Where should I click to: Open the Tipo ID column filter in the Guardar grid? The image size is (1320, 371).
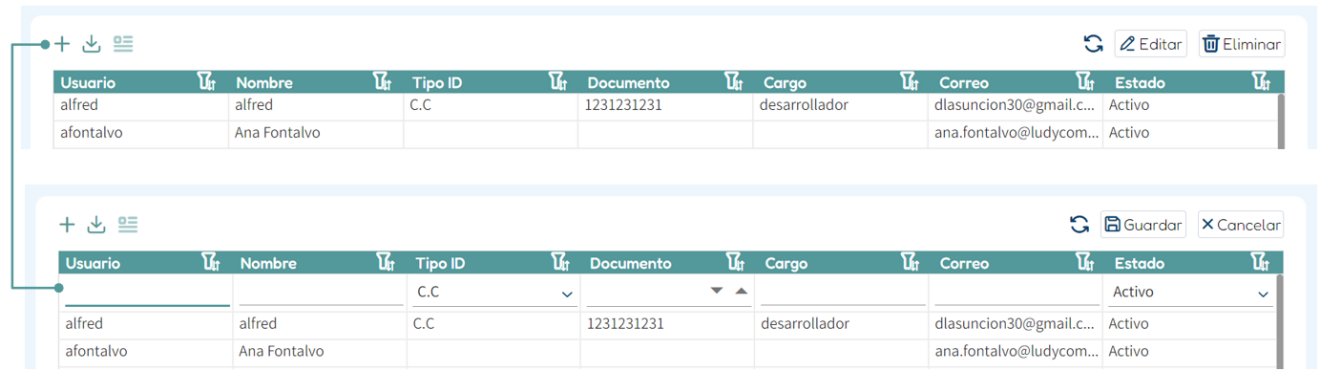tap(560, 263)
